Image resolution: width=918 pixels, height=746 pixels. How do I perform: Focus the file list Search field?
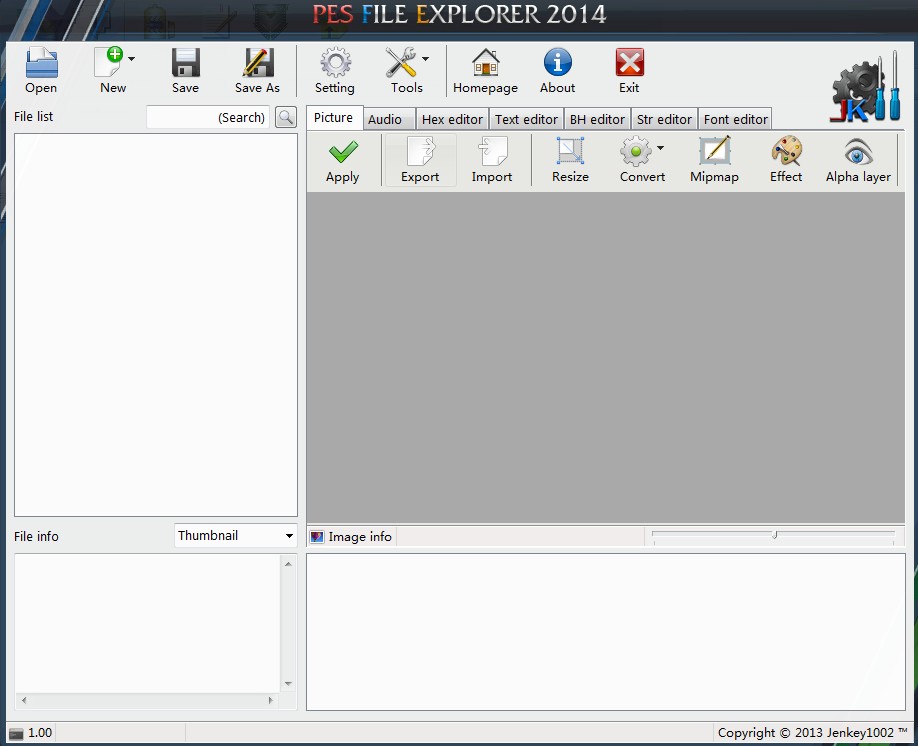point(207,117)
